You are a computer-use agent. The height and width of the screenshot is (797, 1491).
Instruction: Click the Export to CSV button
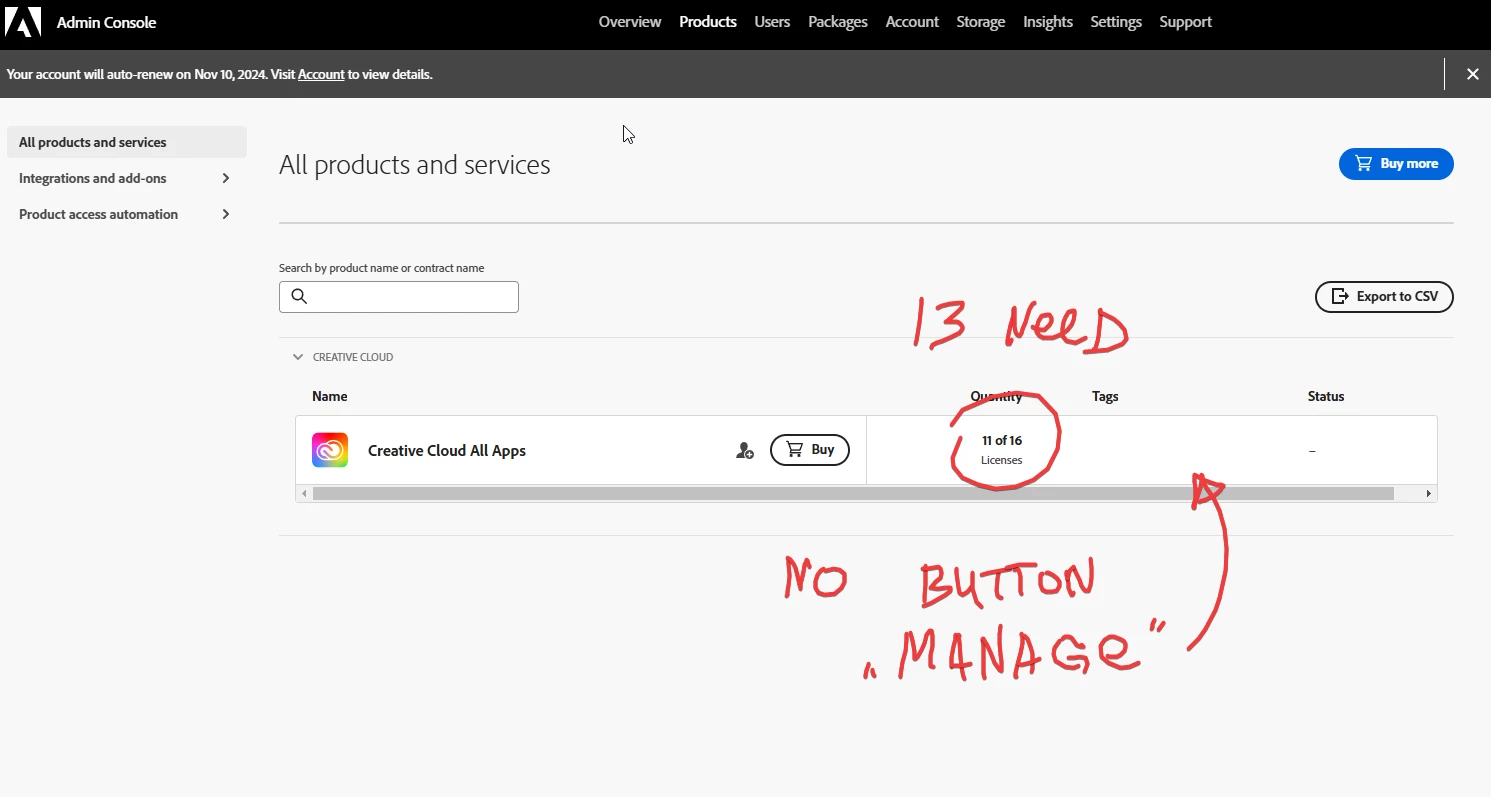click(x=1384, y=297)
